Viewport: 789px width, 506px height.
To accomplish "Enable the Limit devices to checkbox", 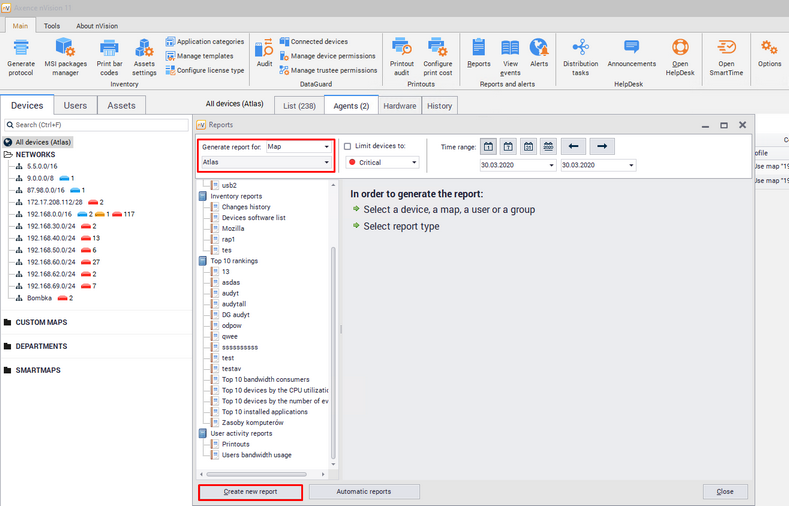I will pyautogui.click(x=348, y=146).
